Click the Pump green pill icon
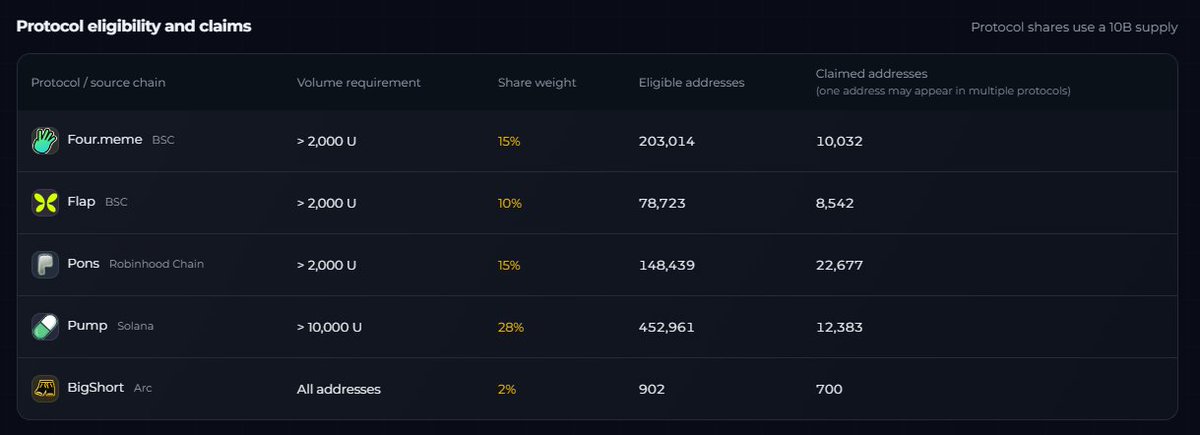 [x=45, y=327]
